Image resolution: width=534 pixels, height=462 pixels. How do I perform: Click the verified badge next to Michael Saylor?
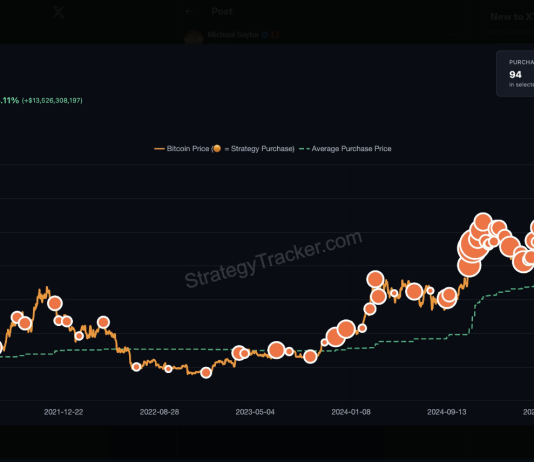click(x=265, y=34)
